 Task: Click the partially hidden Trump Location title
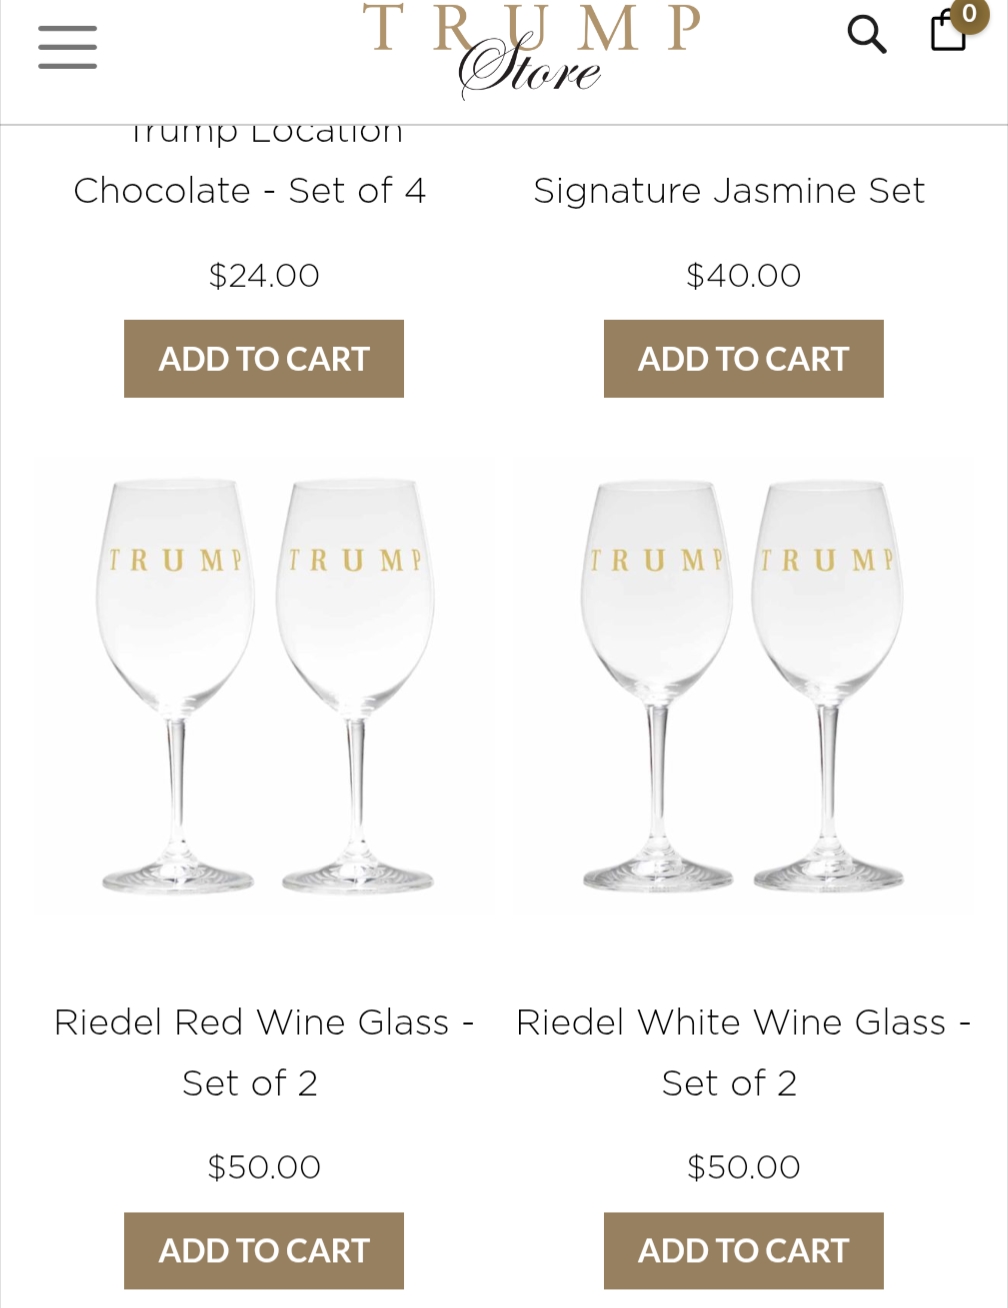(x=266, y=134)
